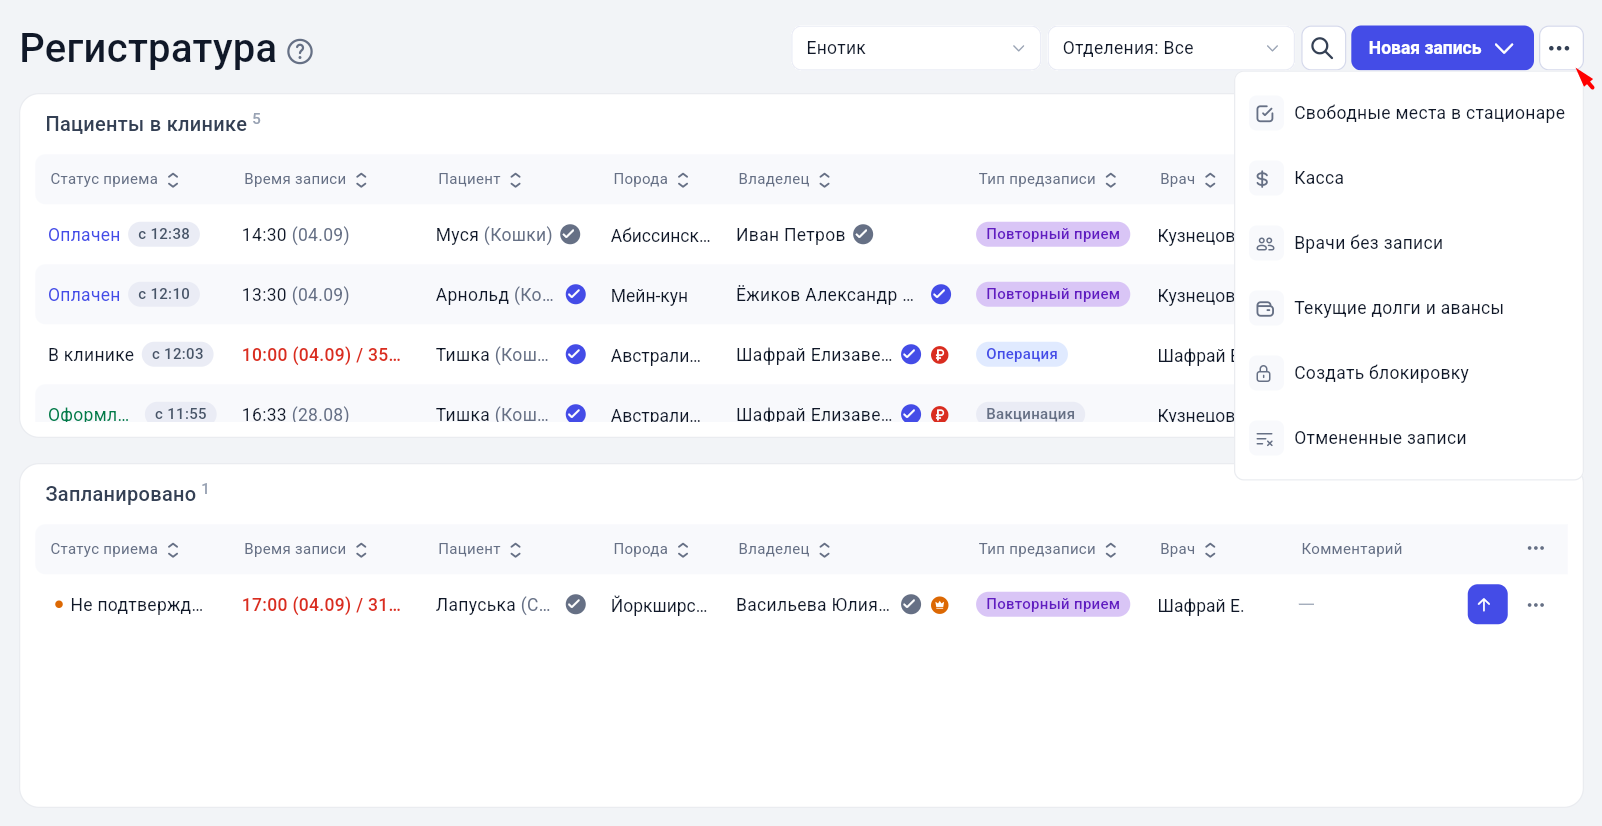The height and width of the screenshot is (826, 1602).
Task: Click the lock icon for Создать блокировку
Action: 1265,373
